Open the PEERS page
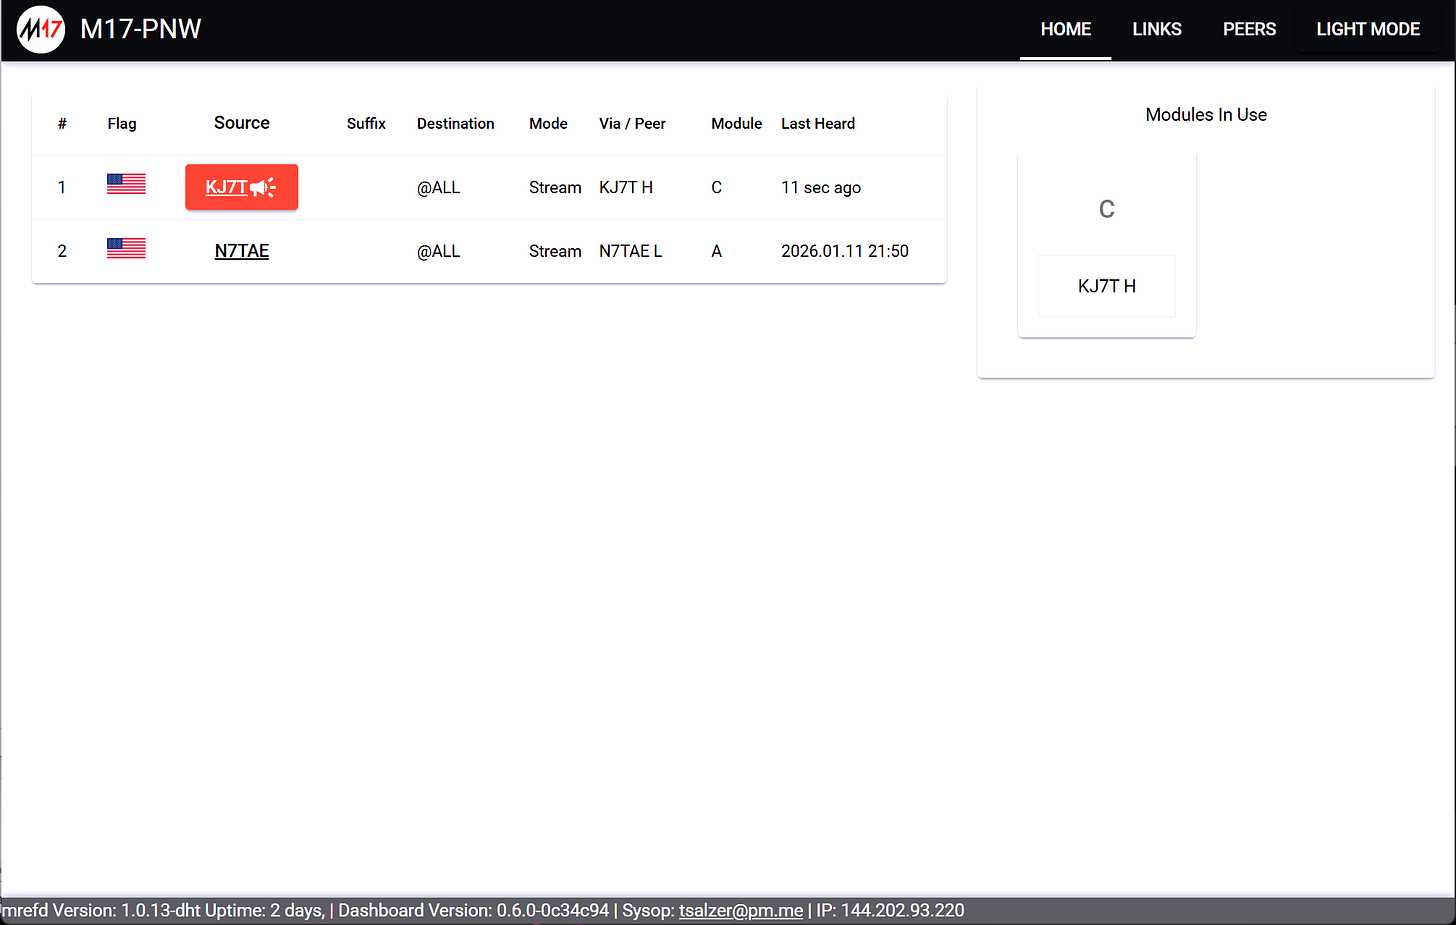The width and height of the screenshot is (1456, 925). (1249, 29)
